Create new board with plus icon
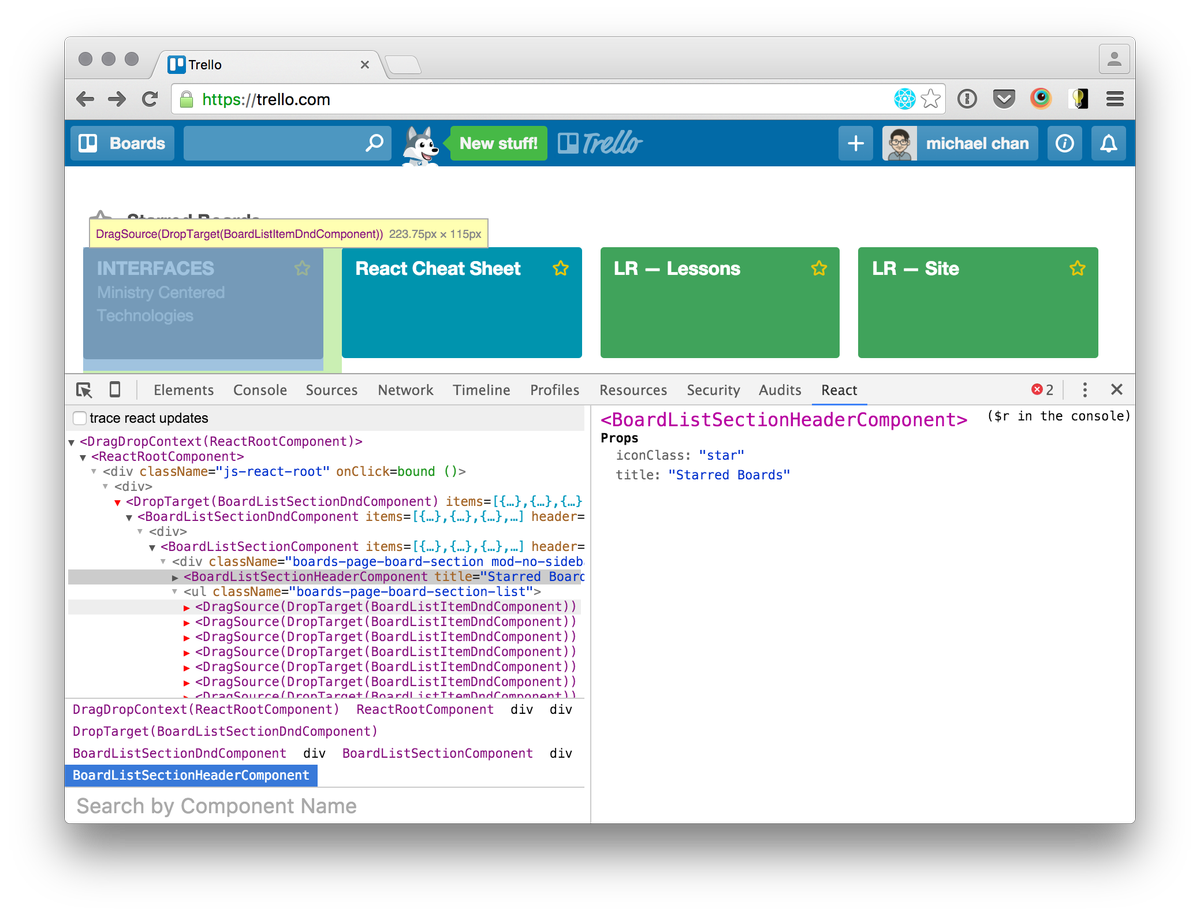This screenshot has width=1200, height=916. coord(856,143)
